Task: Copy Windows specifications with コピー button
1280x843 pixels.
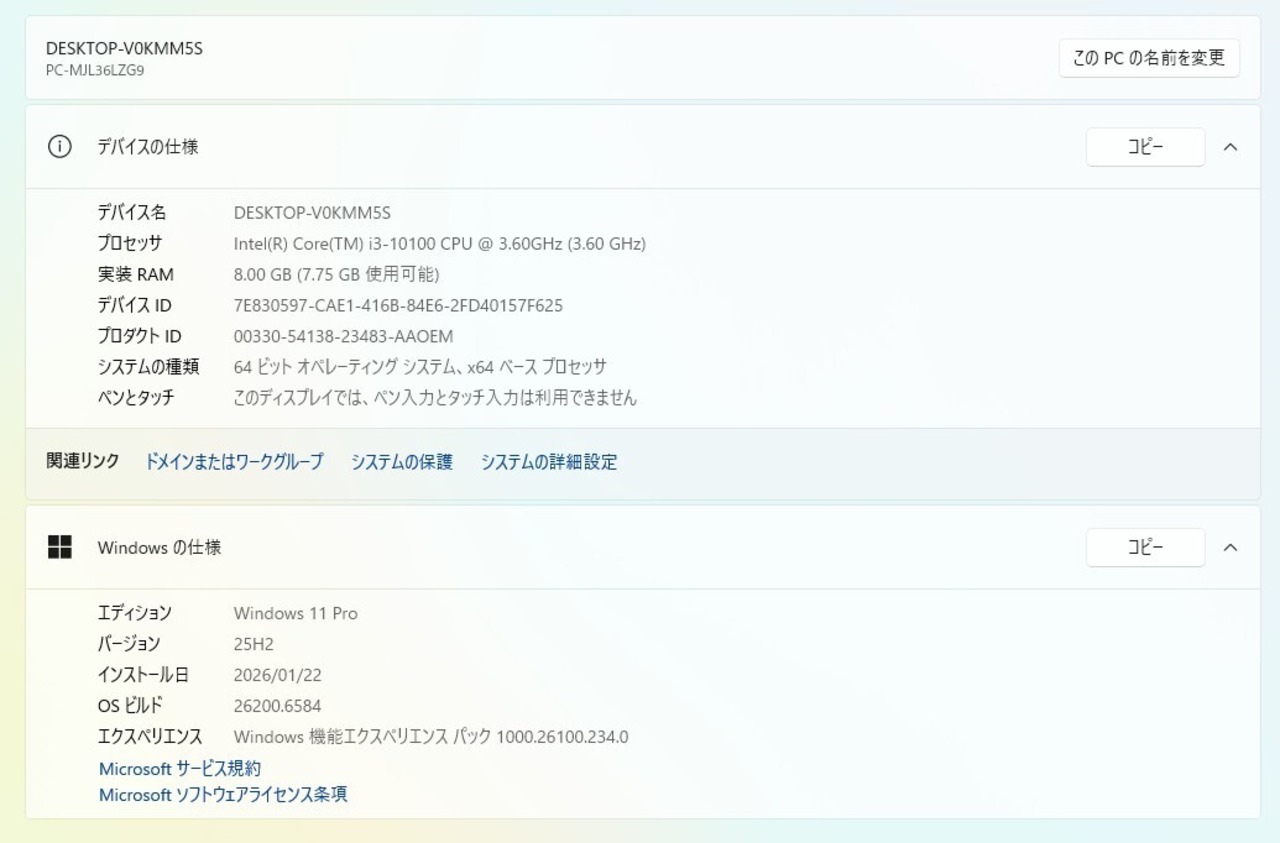Action: point(1146,547)
